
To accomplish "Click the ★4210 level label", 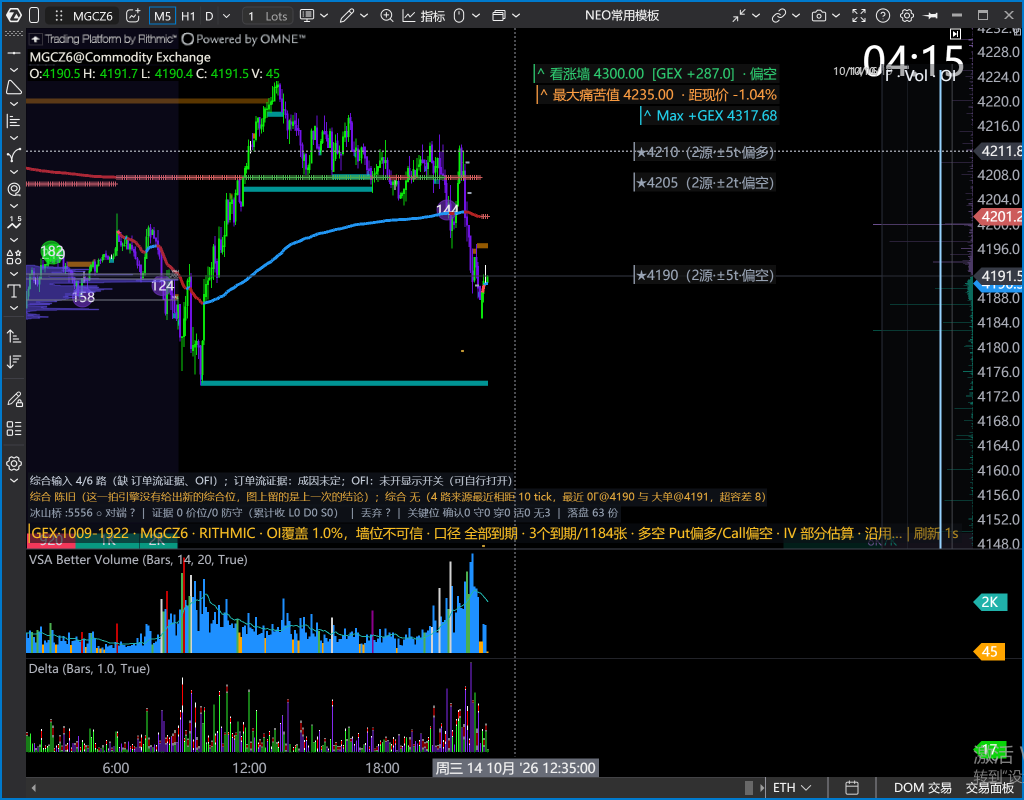I will pyautogui.click(x=705, y=152).
